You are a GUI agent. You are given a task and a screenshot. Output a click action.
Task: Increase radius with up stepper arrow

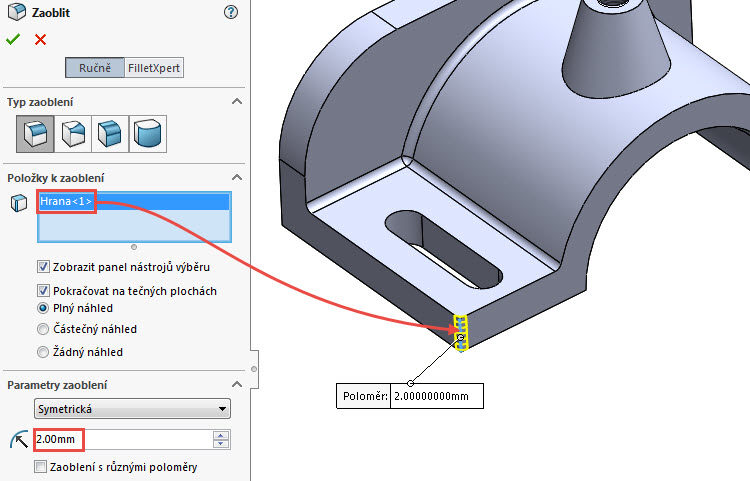(x=221, y=435)
